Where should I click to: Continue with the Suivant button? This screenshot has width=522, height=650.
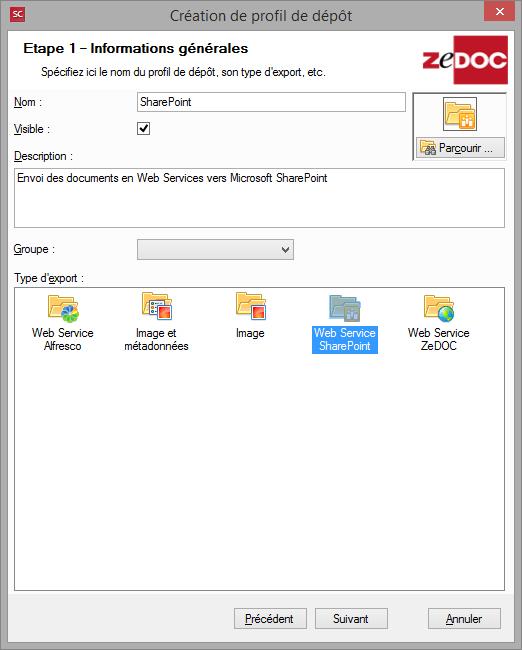(x=351, y=618)
